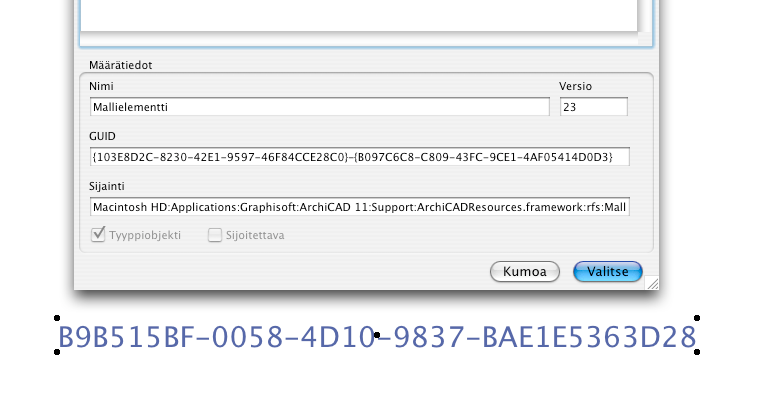759x400 pixels.
Task: Click the GUID label above the field
Action: coord(102,136)
